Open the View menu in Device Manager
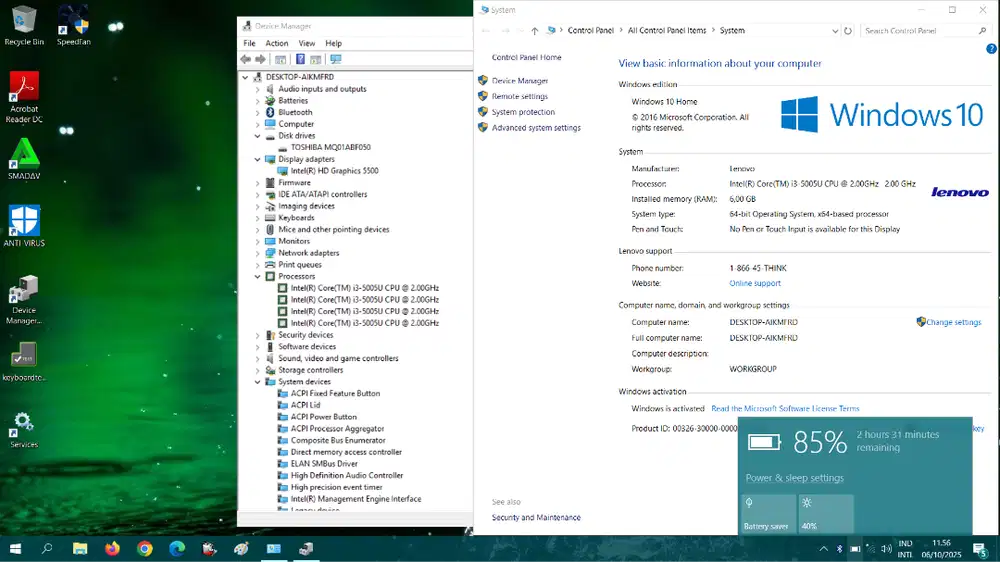The image size is (1000, 562). pos(306,43)
